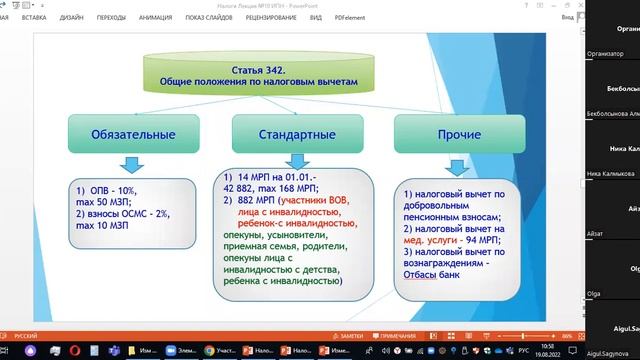This screenshot has height=360, width=640.
Task: Click the '14 МРП на 01.01.' text
Action: [270, 177]
